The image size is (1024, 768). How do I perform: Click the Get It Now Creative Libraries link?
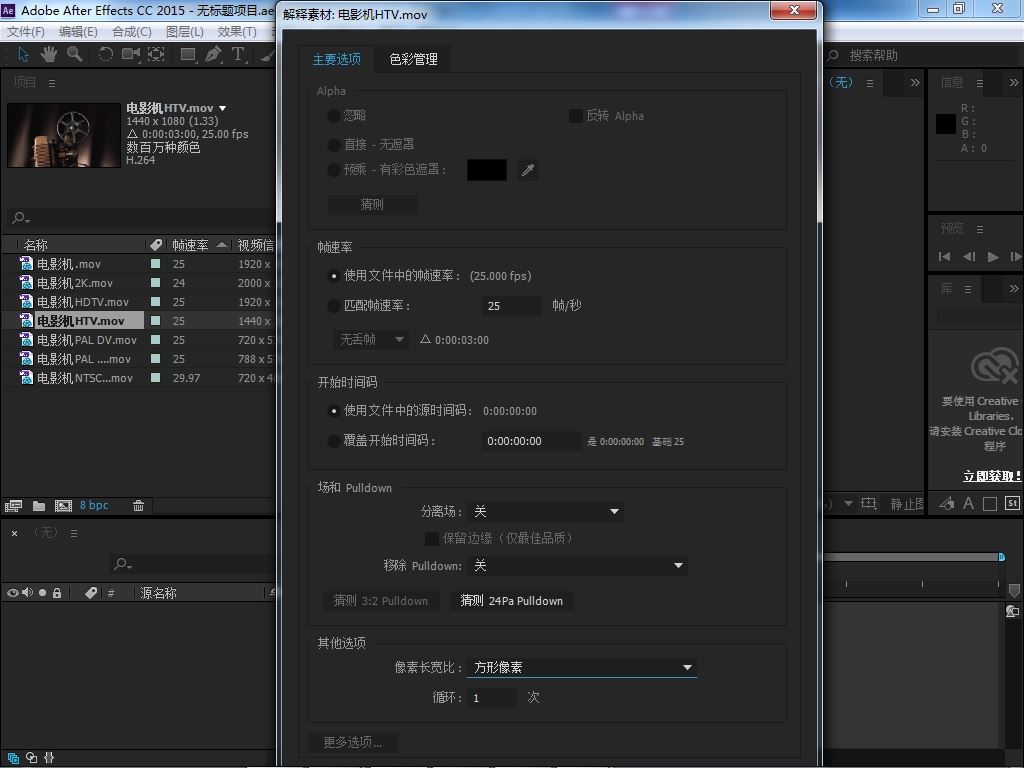tap(991, 476)
